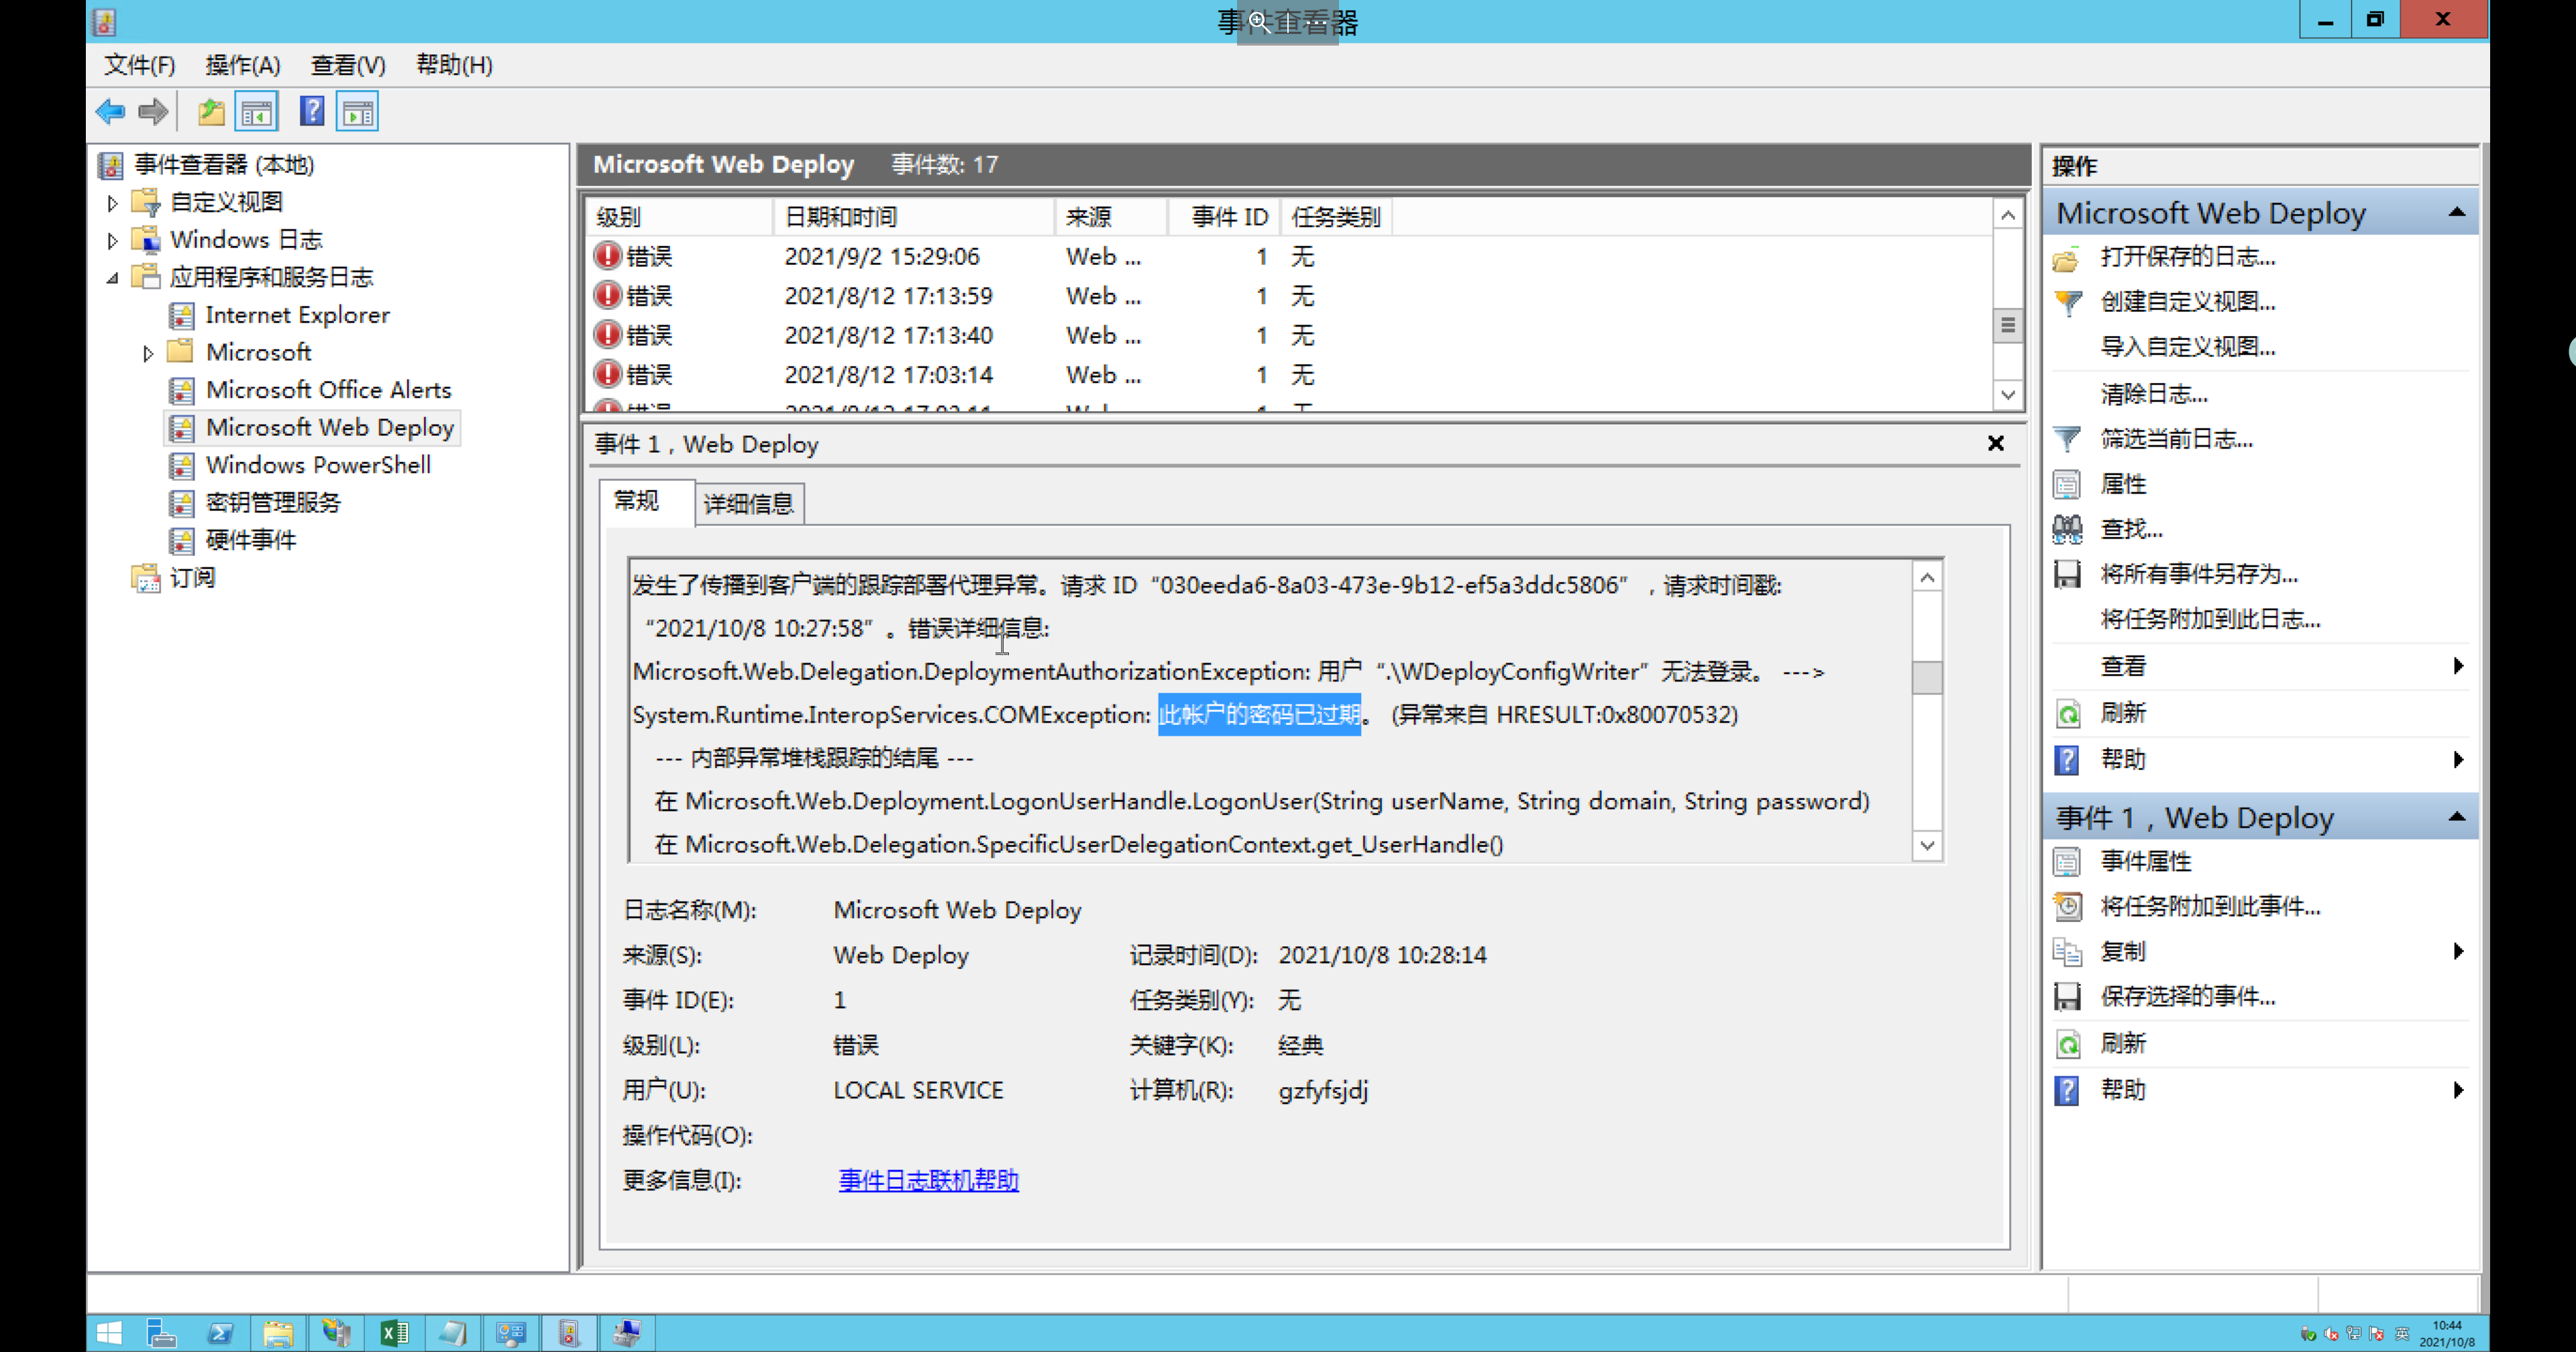Click the blue help toolbar icon
The width and height of the screenshot is (2576, 1352).
click(x=312, y=112)
